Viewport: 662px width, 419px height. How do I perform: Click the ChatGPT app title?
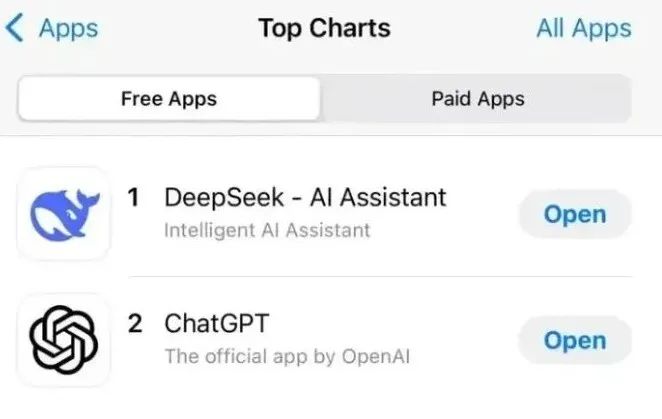coord(217,324)
